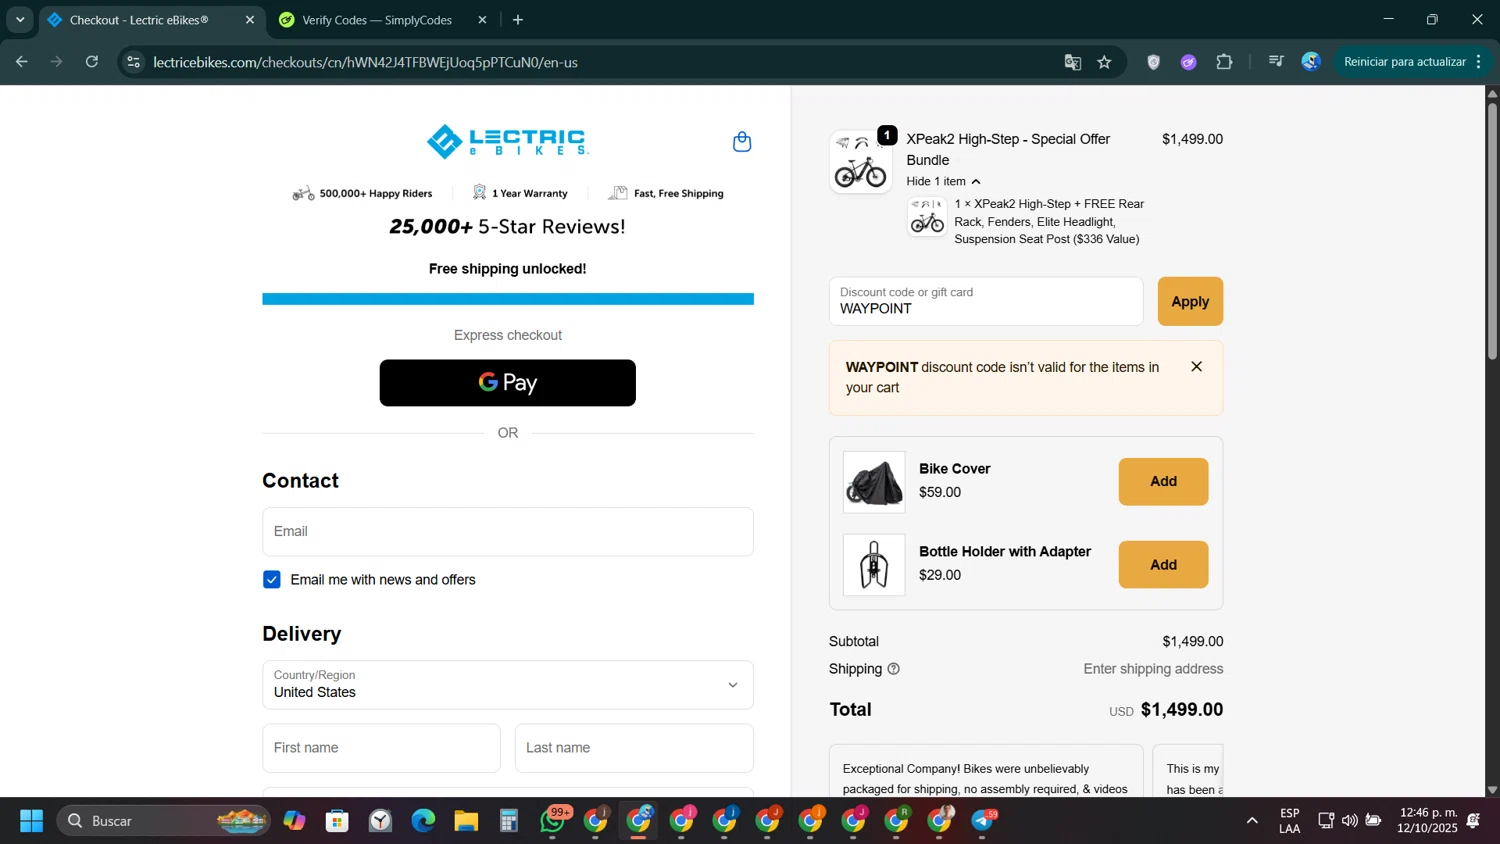This screenshot has height=844, width=1500.
Task: Apply the WAYPOINT discount code
Action: [1190, 301]
